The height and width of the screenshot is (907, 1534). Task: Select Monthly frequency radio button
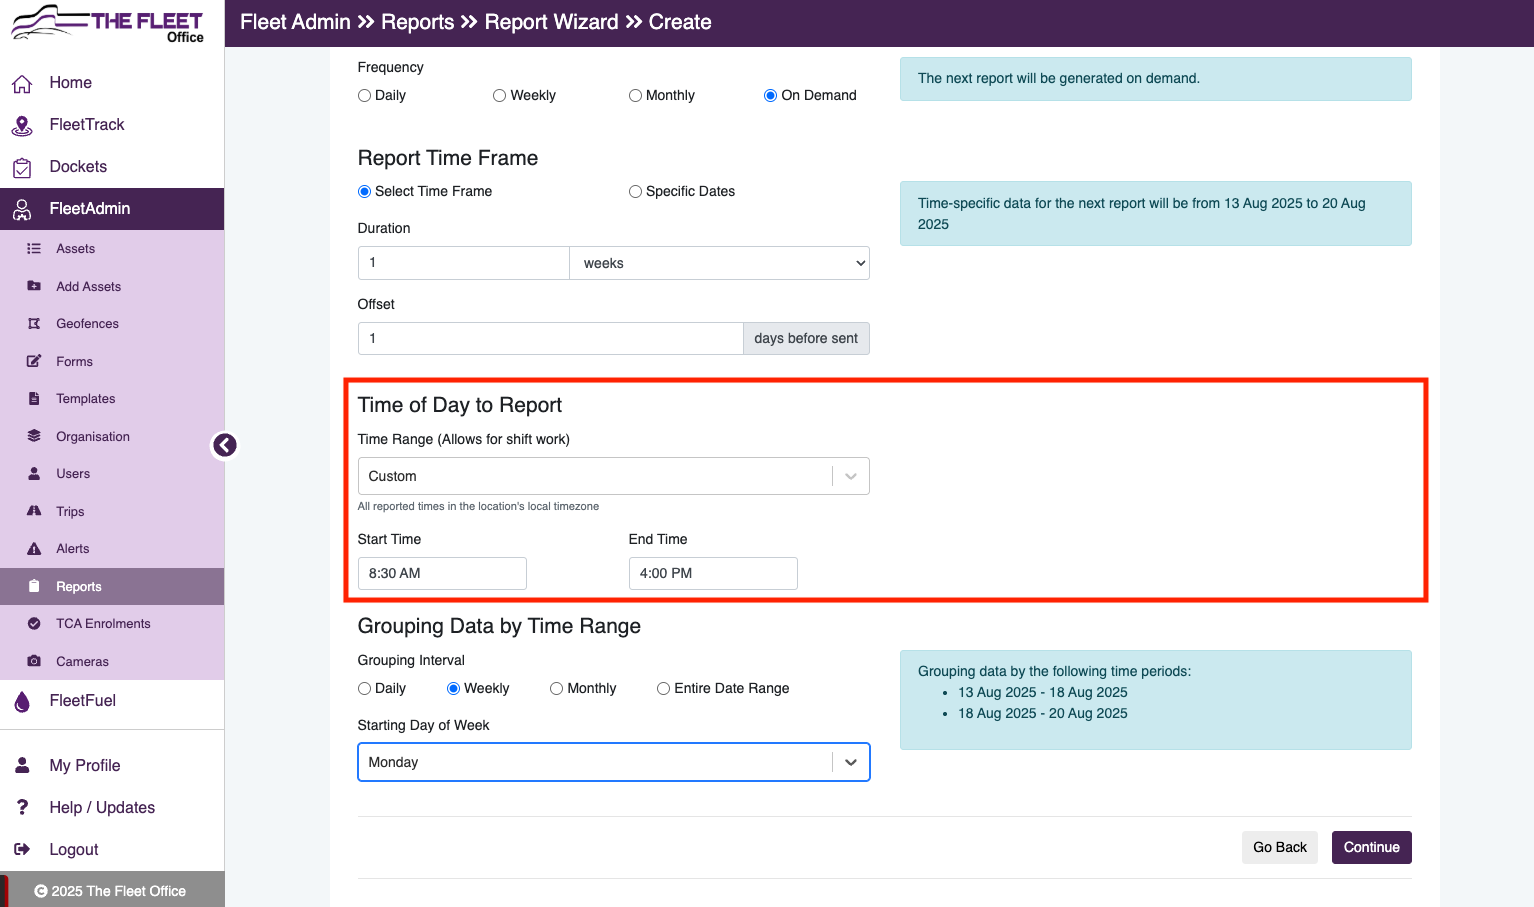[x=635, y=96]
